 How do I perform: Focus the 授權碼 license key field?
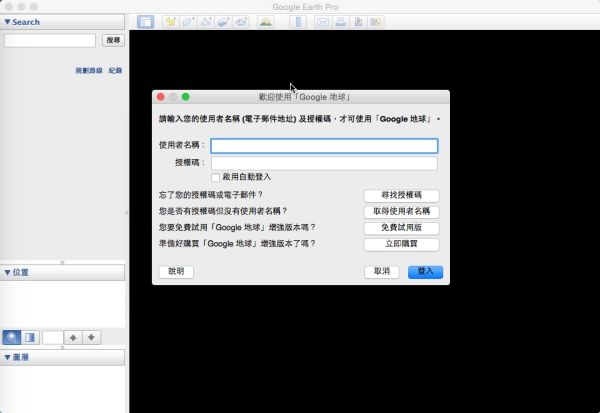pos(324,163)
